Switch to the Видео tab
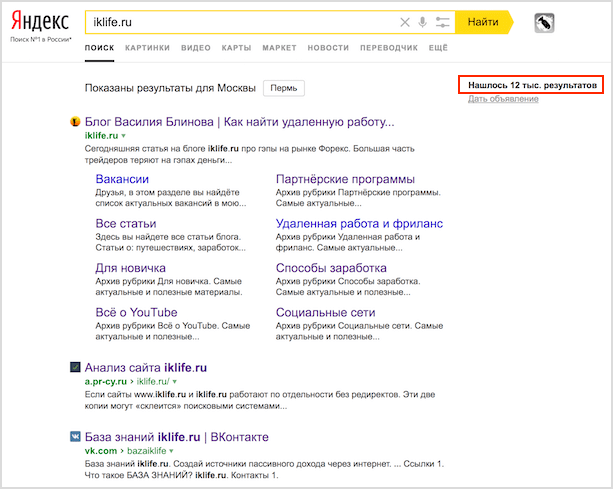Image resolution: width=613 pixels, height=489 pixels. [196, 48]
